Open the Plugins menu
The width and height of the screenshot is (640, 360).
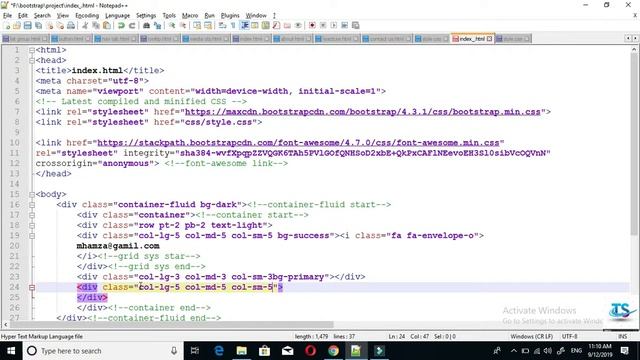point(230,16)
